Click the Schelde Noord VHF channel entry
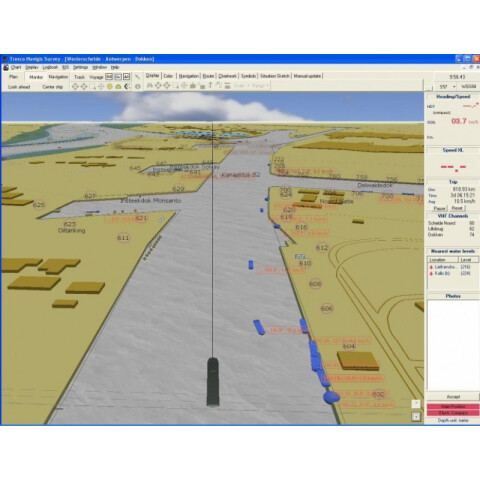Viewport: 480px width, 480px height. 451,223
